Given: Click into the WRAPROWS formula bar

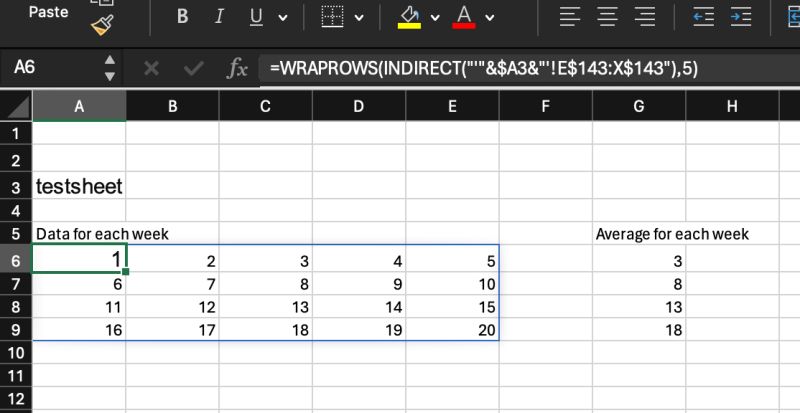Looking at the screenshot, I should pos(529,68).
